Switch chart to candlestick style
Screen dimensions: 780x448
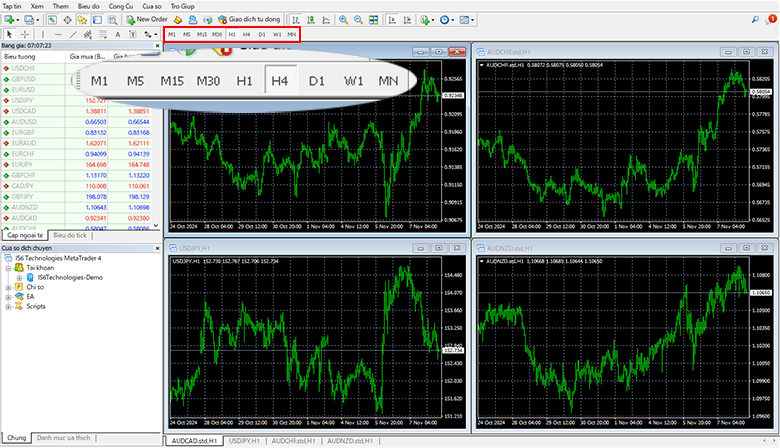(311, 20)
